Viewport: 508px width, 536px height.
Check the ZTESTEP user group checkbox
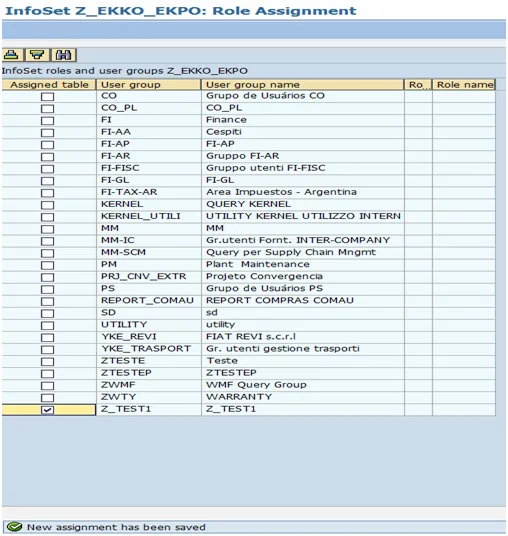(x=48, y=374)
